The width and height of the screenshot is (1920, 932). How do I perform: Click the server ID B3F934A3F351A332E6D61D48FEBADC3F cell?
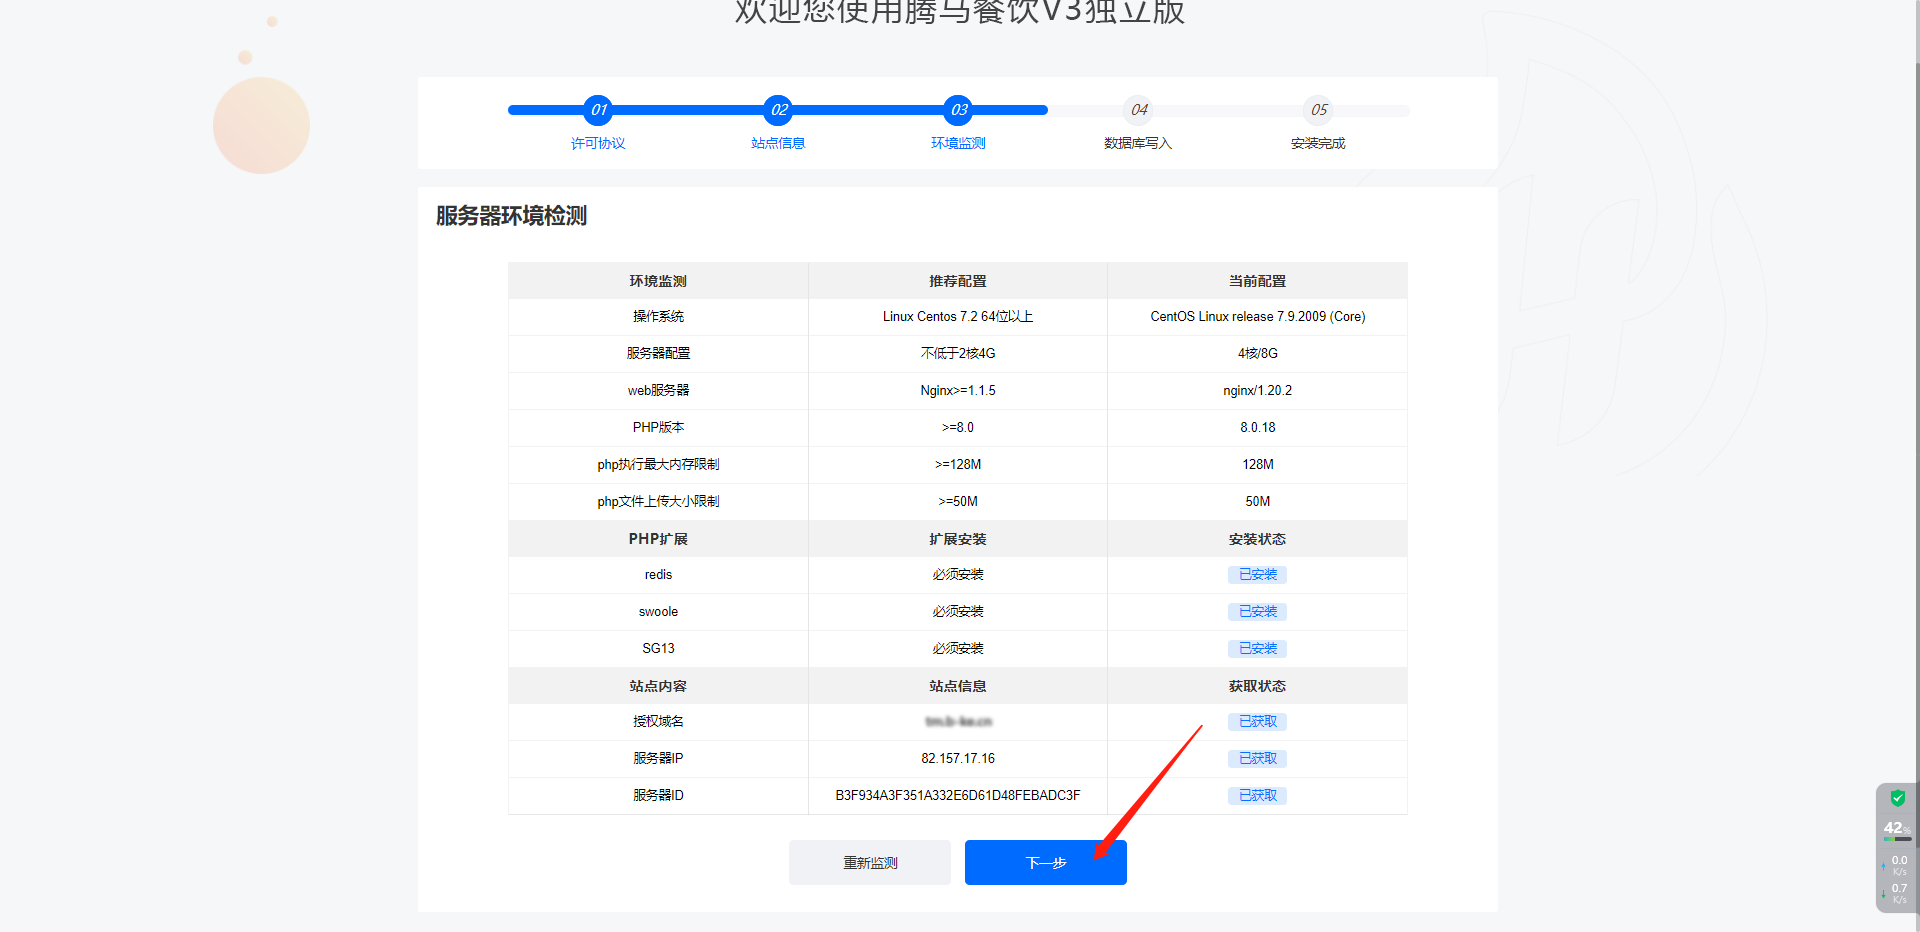click(958, 796)
